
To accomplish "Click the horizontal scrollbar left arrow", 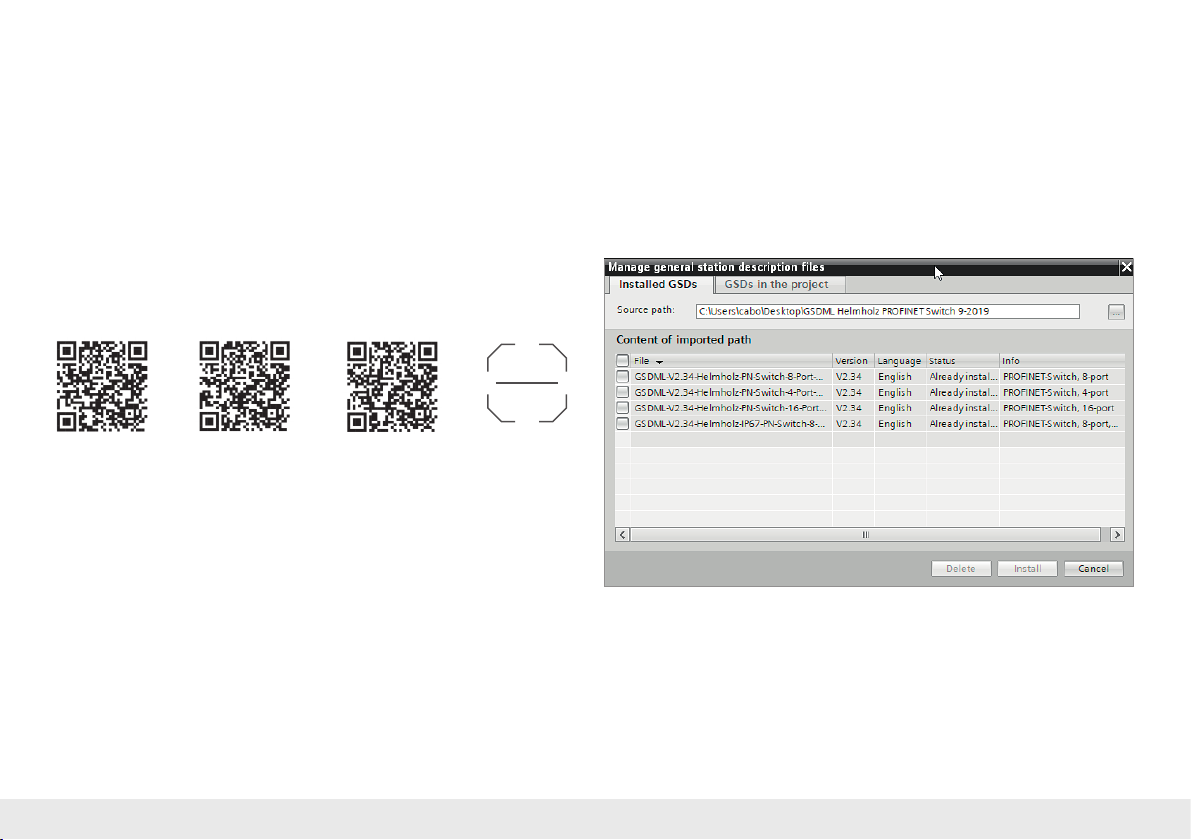I will 622,535.
